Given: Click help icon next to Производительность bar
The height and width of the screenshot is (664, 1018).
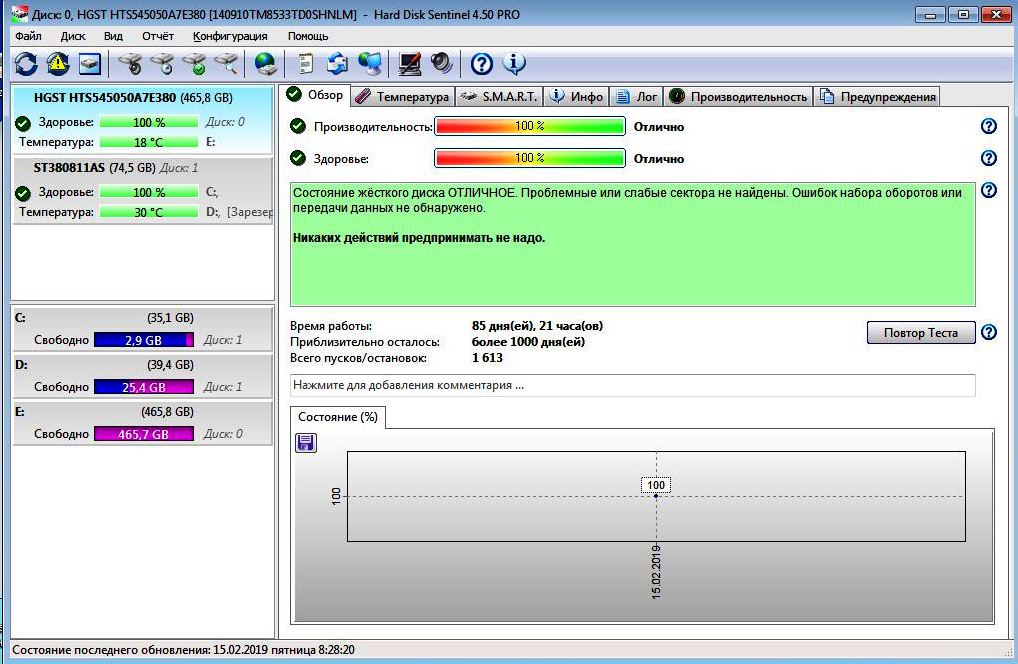Looking at the screenshot, I should (988, 126).
